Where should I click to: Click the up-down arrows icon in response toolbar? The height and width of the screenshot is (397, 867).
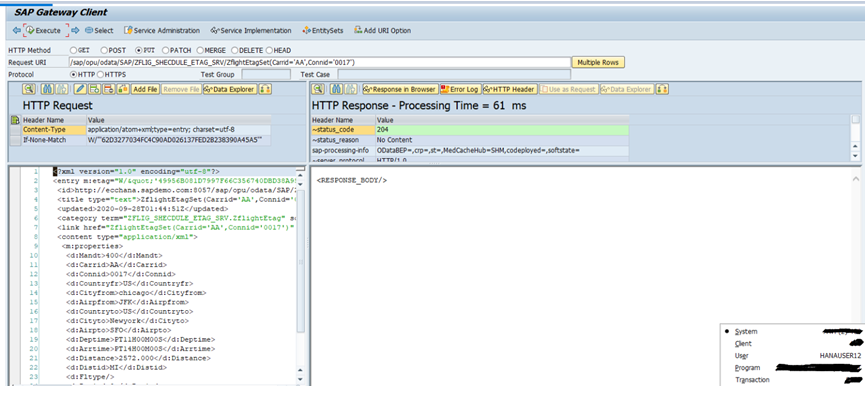662,89
